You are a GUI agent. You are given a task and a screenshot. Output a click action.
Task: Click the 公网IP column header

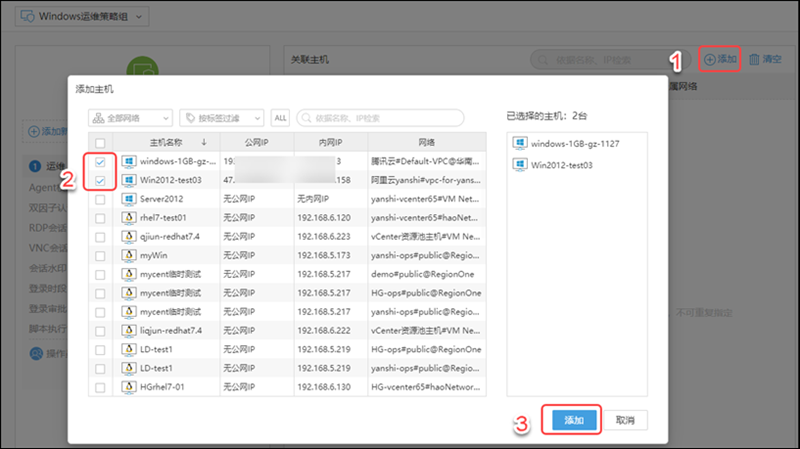257,142
